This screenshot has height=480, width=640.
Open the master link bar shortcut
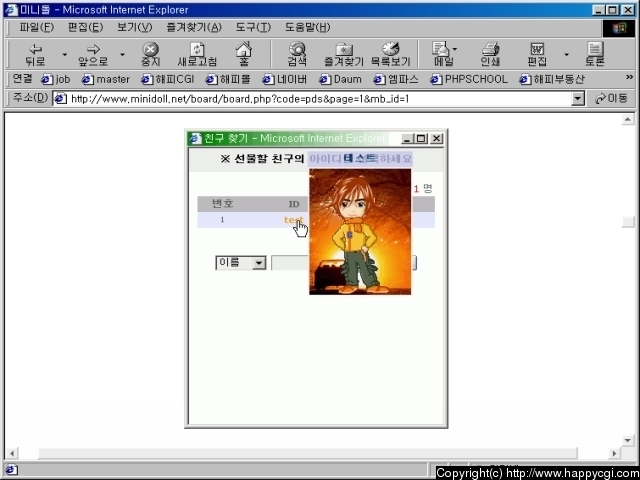106,79
